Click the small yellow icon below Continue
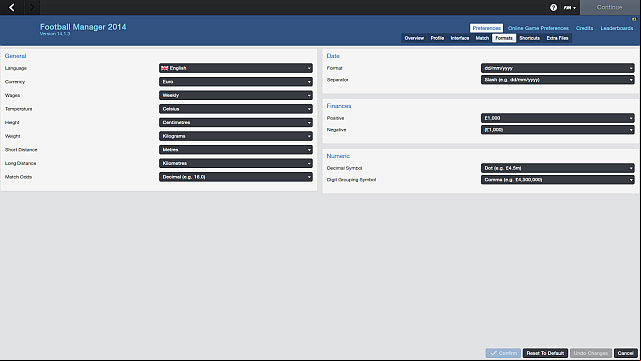 pos(634,19)
